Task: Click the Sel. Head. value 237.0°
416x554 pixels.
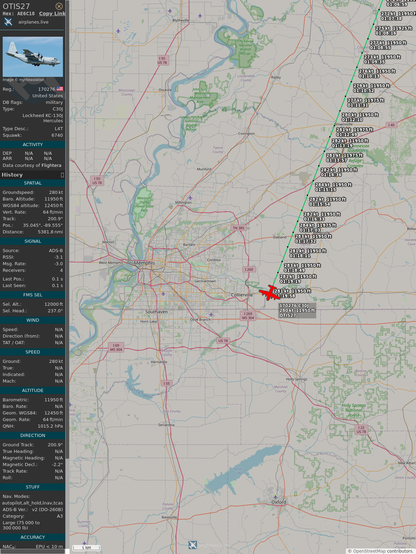Action: 55,311
